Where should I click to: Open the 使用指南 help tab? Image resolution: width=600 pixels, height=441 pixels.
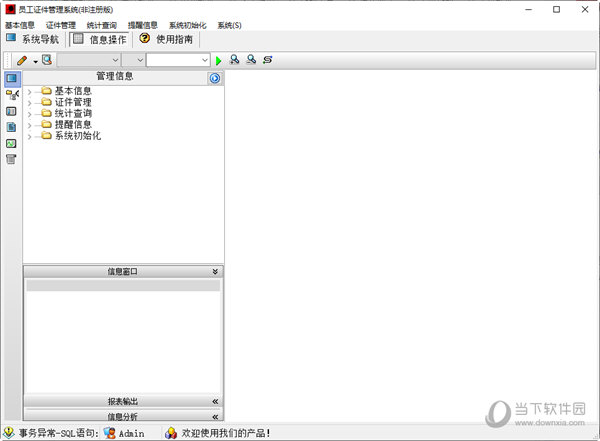point(166,39)
